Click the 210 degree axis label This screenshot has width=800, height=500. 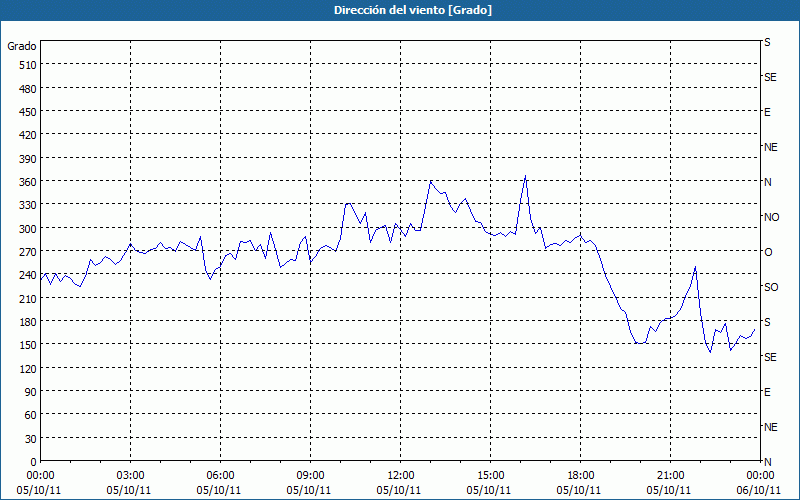28,299
